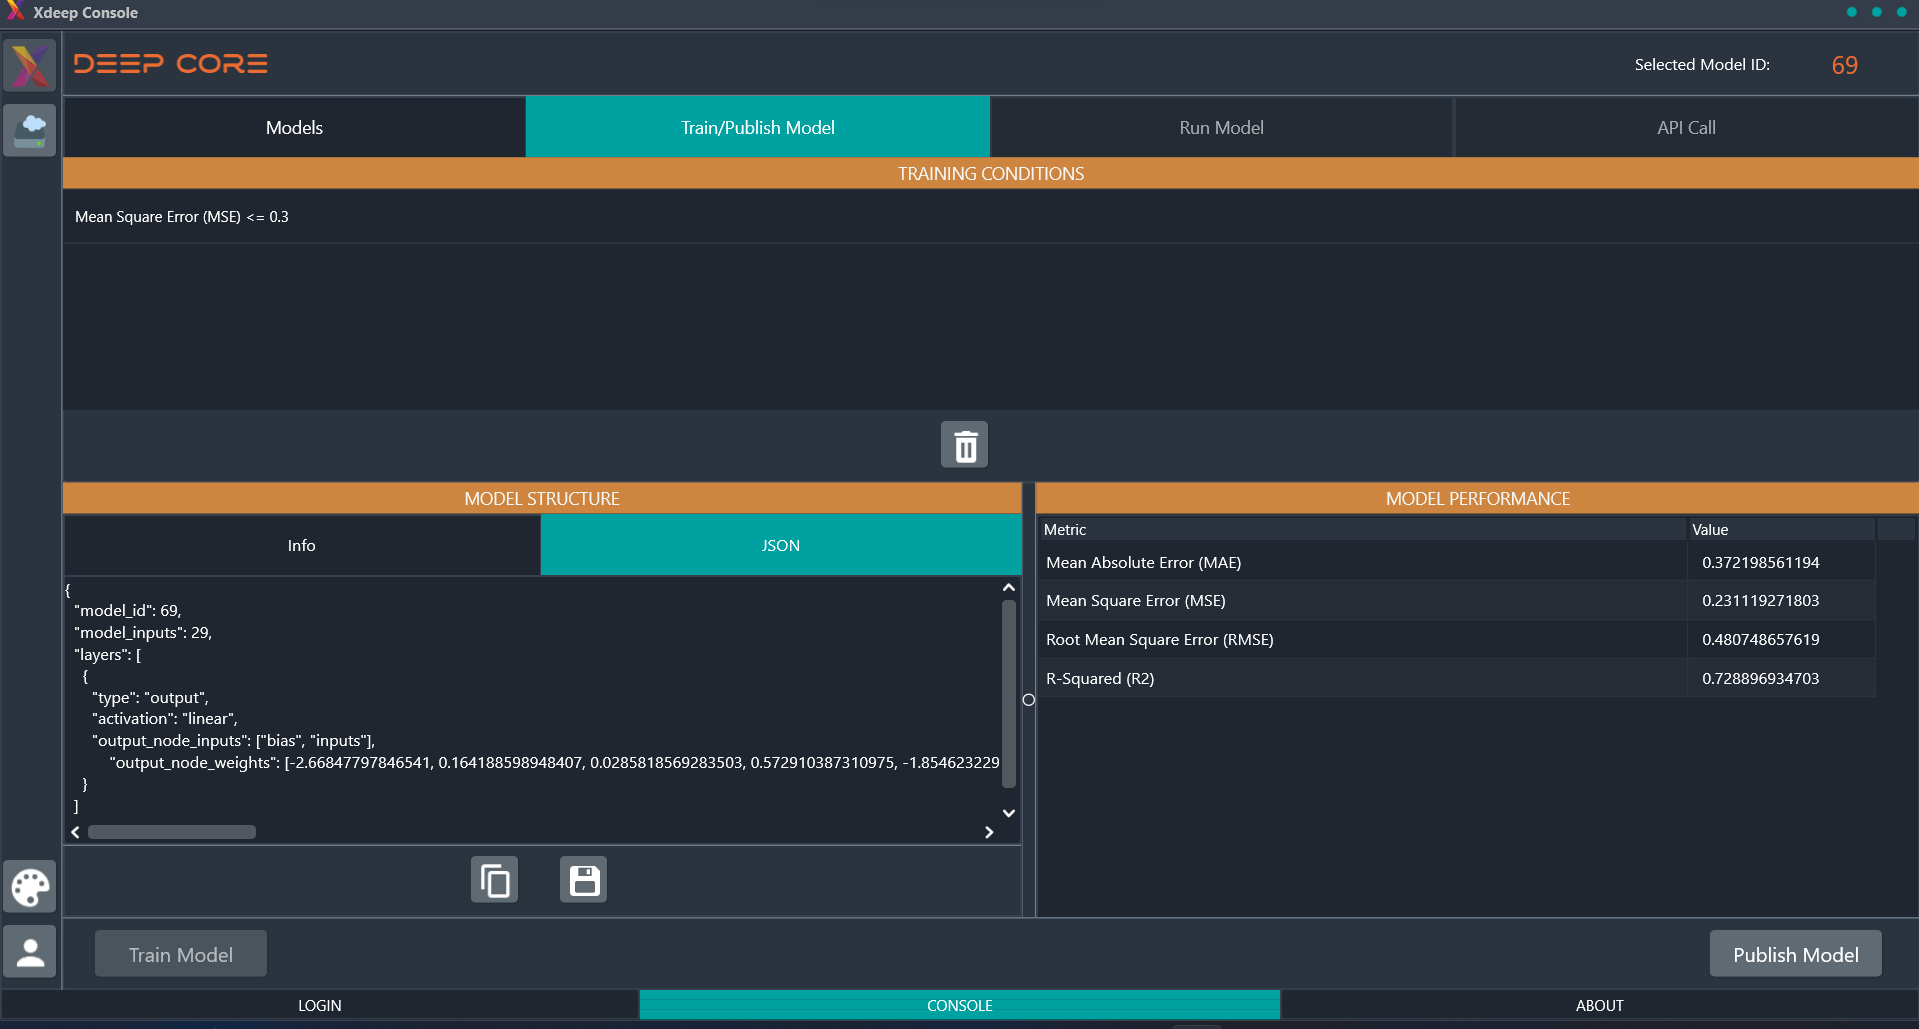
Task: Open the API Call tab
Action: click(1686, 127)
